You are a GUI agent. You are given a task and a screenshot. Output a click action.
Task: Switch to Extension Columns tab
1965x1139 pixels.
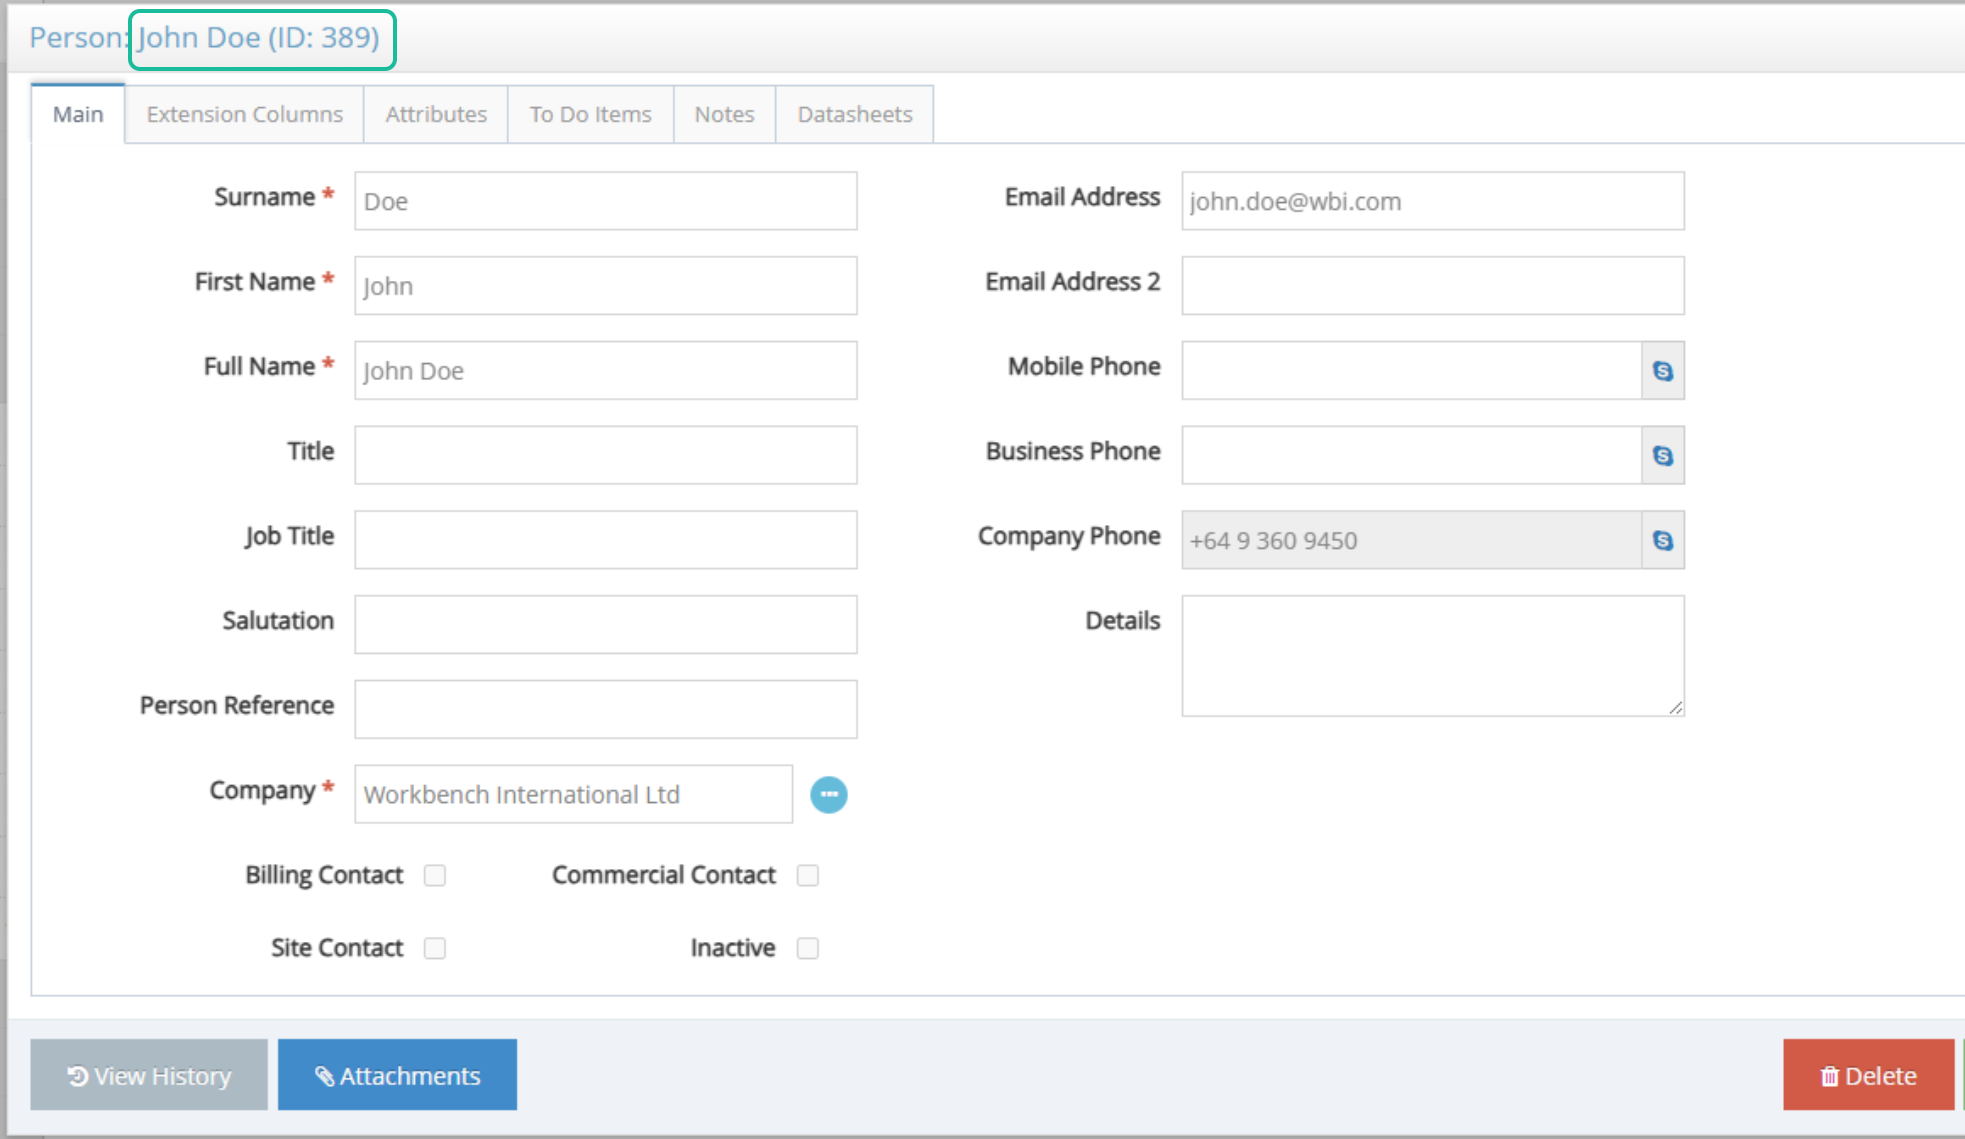click(x=244, y=115)
